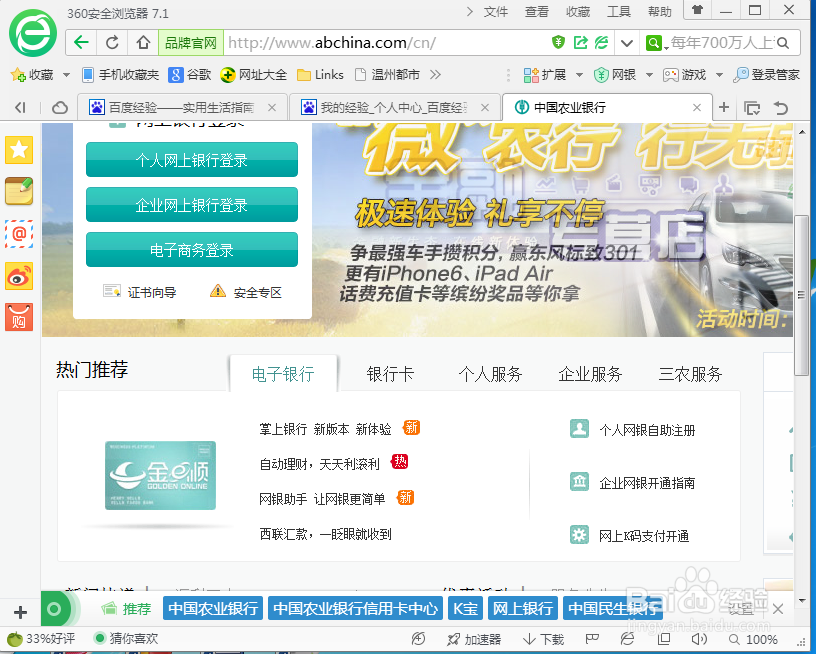Open 企业网银开通指南 link
Image resolution: width=816 pixels, height=654 pixels.
647,483
